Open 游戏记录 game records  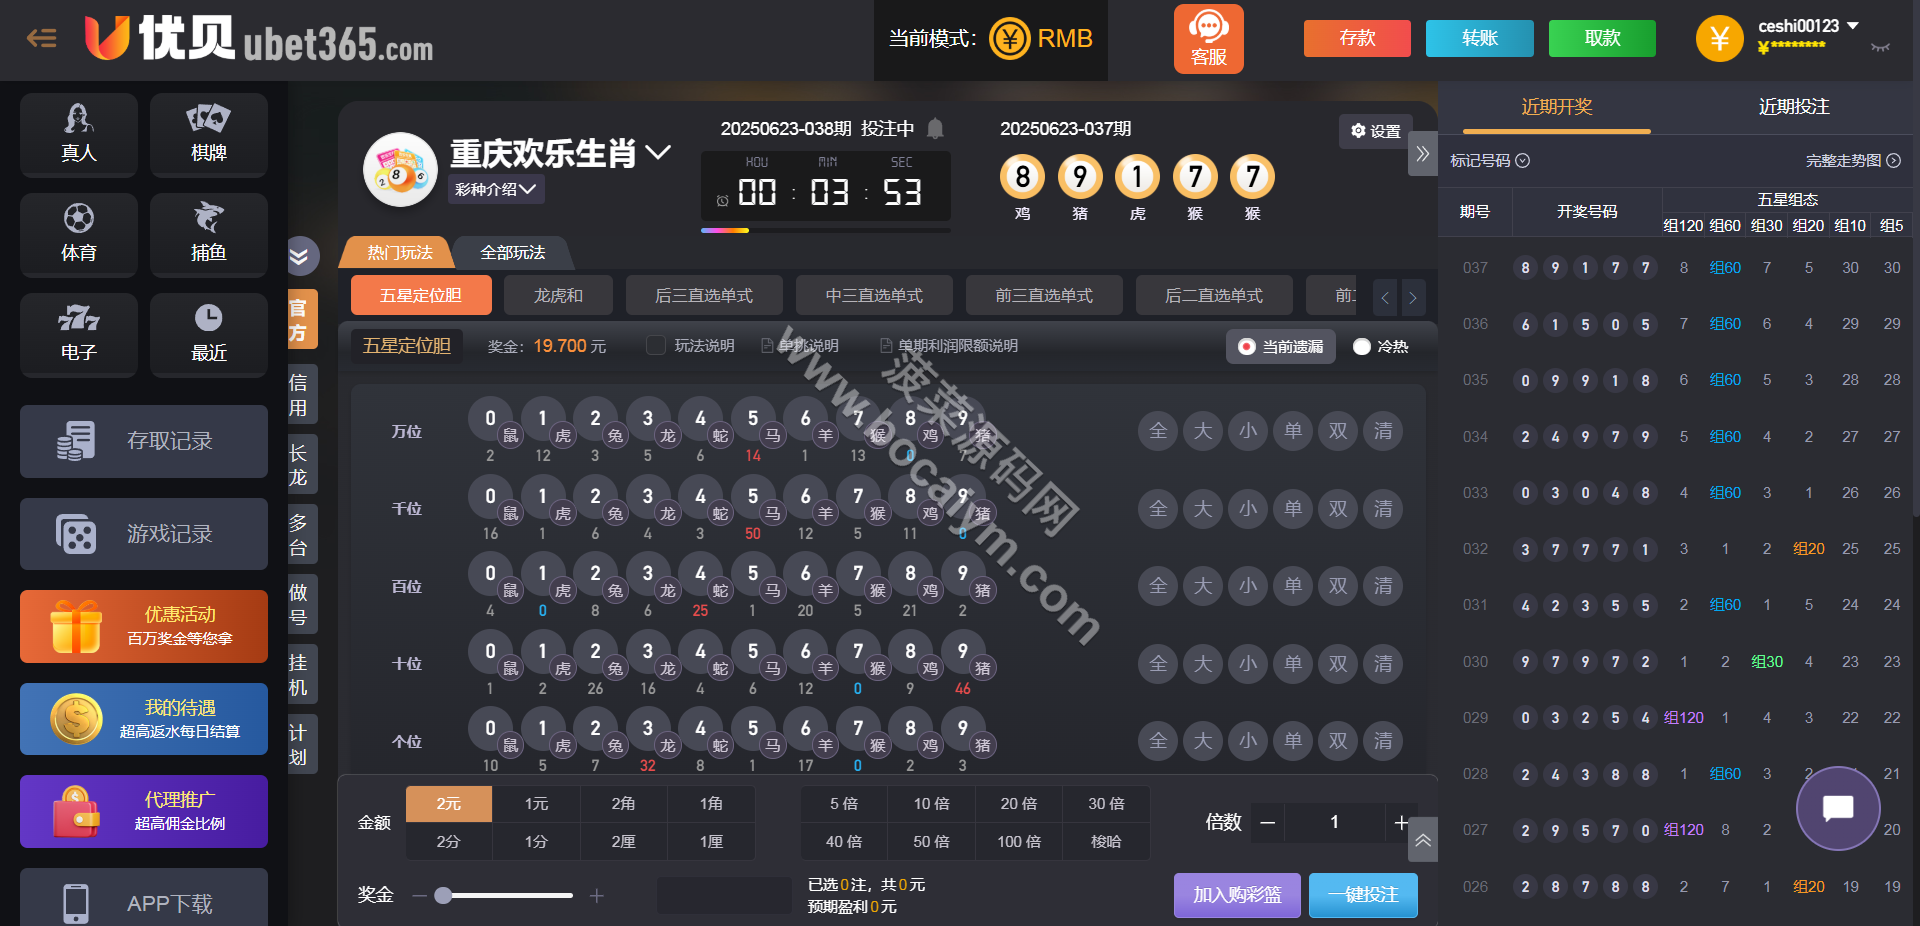[144, 534]
